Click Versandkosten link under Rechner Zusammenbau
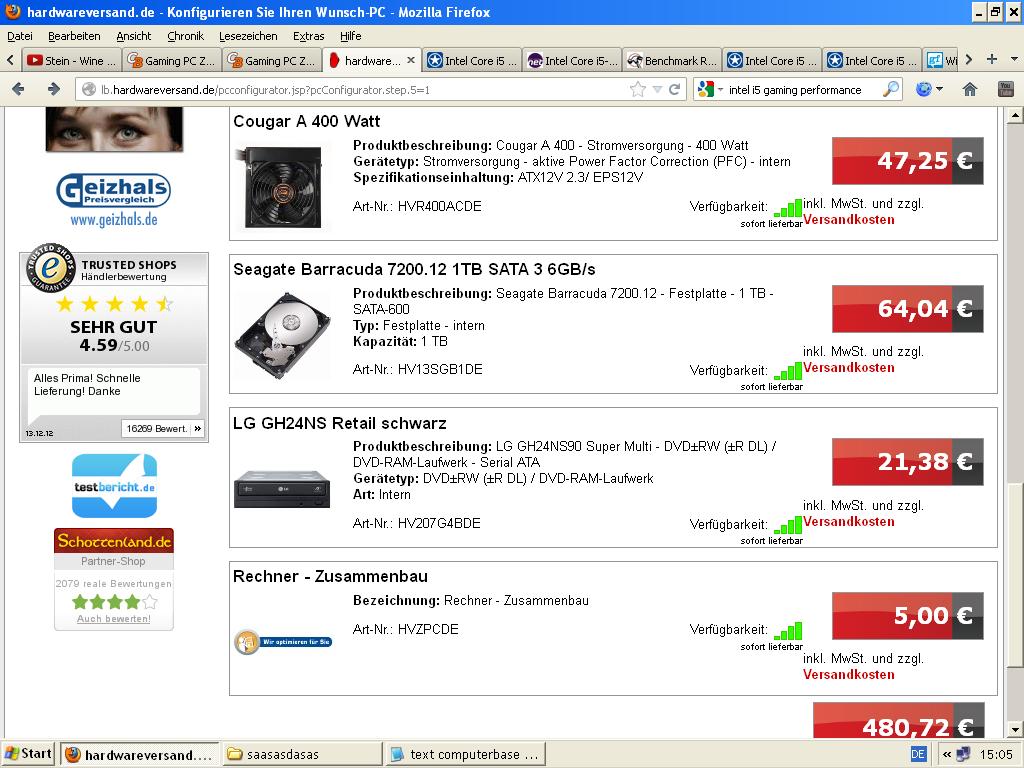 848,674
